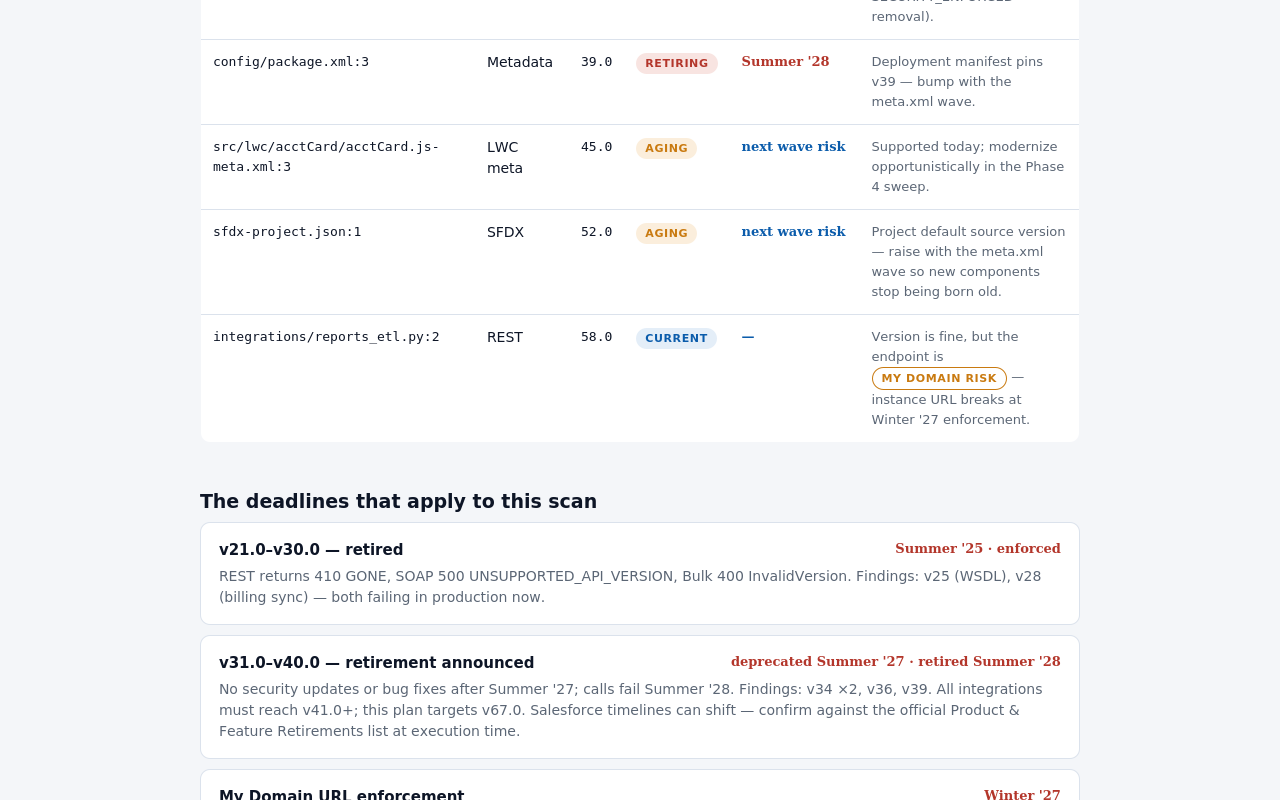This screenshot has width=1280, height=800.
Task: Click the REST returns 410 GONE description
Action: (x=630, y=587)
